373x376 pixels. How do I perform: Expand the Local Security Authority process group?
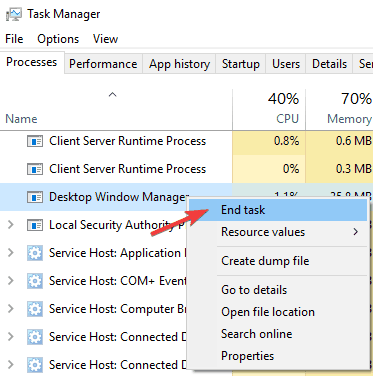pos(11,225)
